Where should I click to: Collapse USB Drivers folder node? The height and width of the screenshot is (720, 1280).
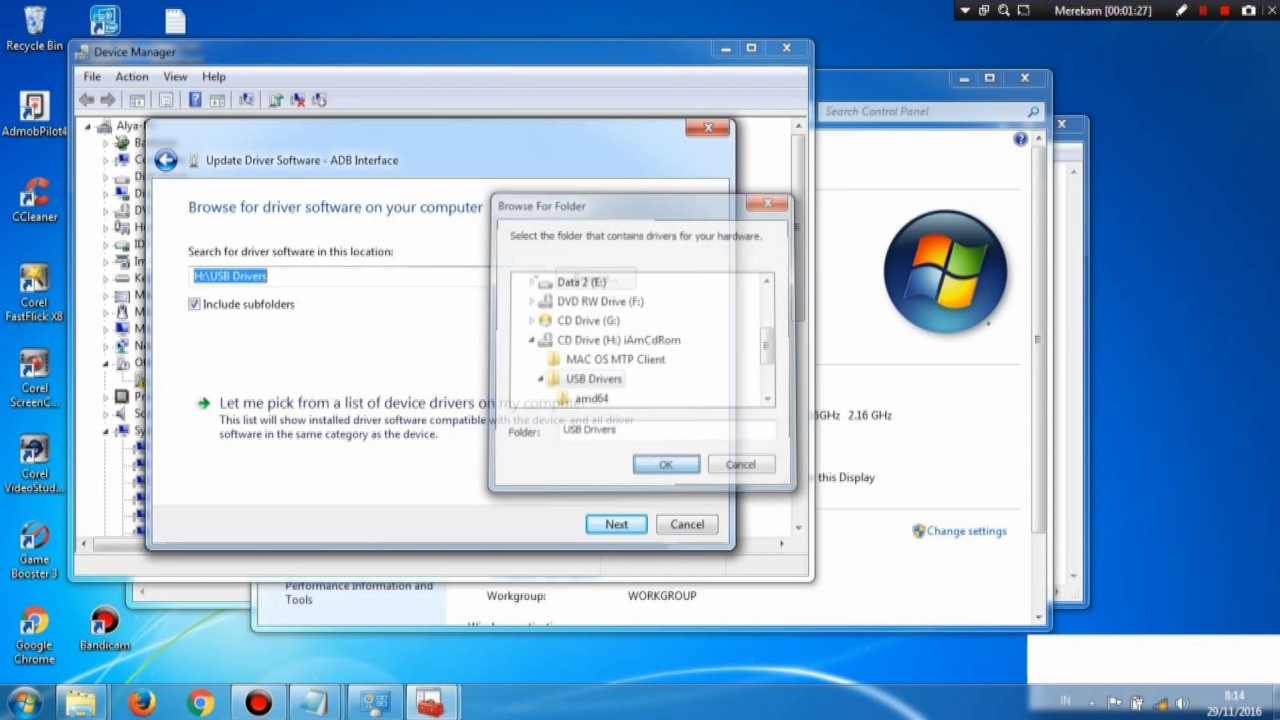(541, 379)
